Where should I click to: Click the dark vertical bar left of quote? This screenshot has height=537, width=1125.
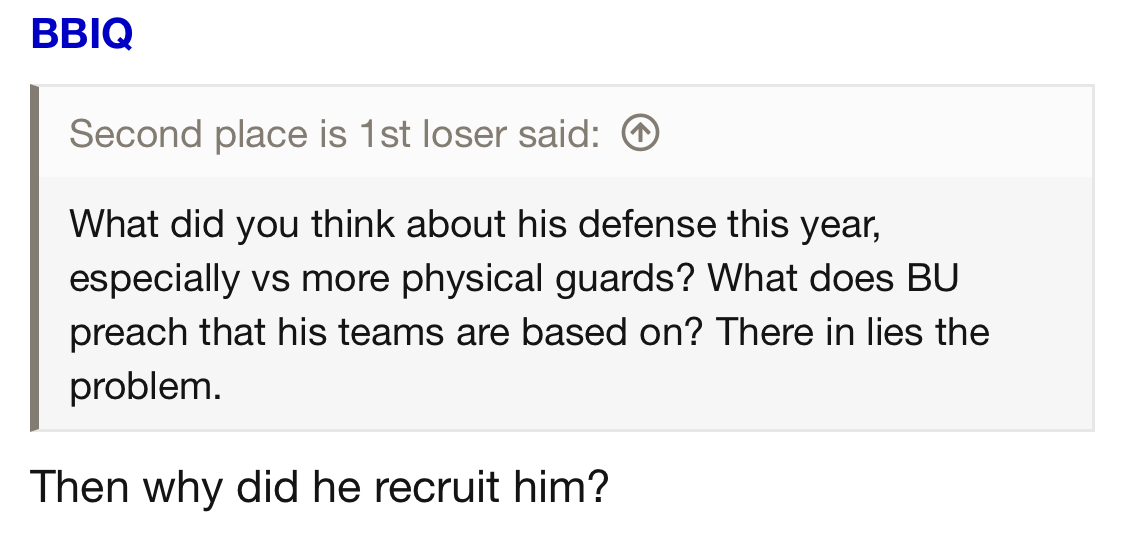[x=34, y=258]
